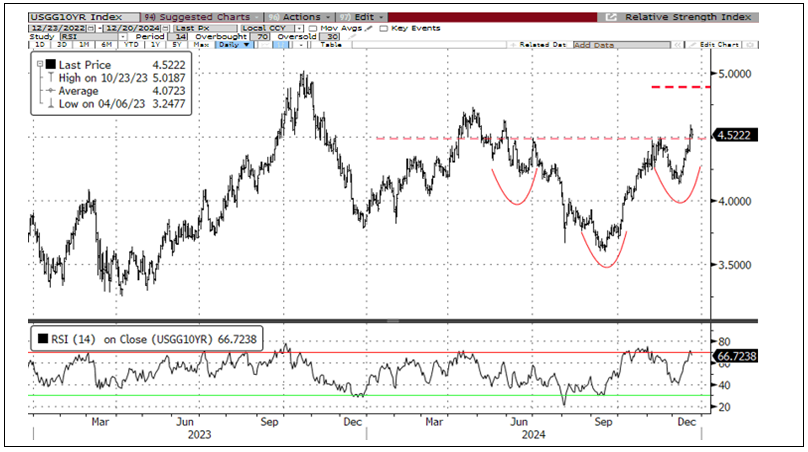Click the Average legend entry
The width and height of the screenshot is (808, 452).
78,91
